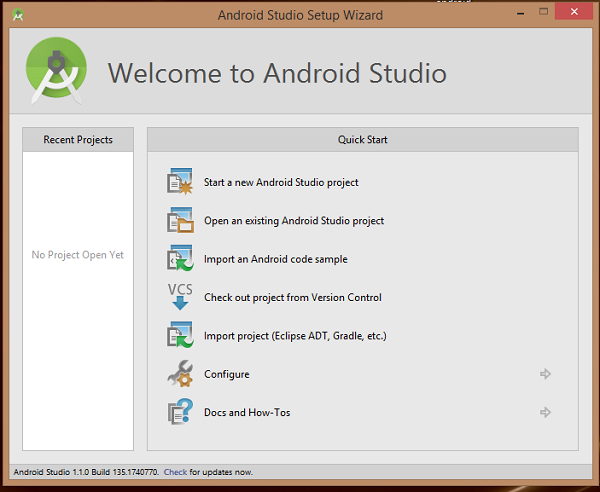The image size is (600, 492).
Task: Click the small Android icon in title bar
Action: [x=18, y=15]
